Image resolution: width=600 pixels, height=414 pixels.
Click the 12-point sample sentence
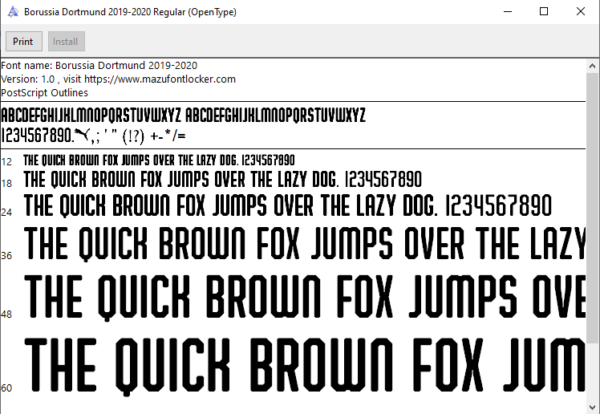click(159, 160)
